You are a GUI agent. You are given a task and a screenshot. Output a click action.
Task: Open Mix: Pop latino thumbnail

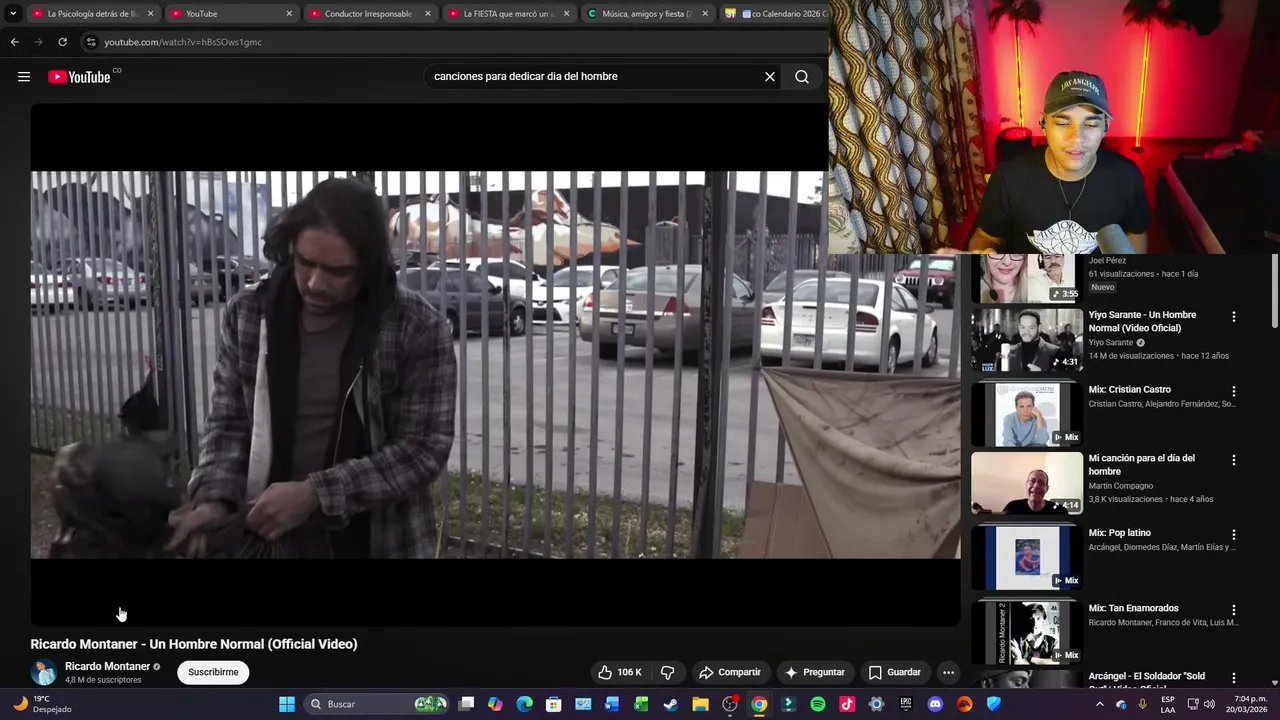(1027, 558)
